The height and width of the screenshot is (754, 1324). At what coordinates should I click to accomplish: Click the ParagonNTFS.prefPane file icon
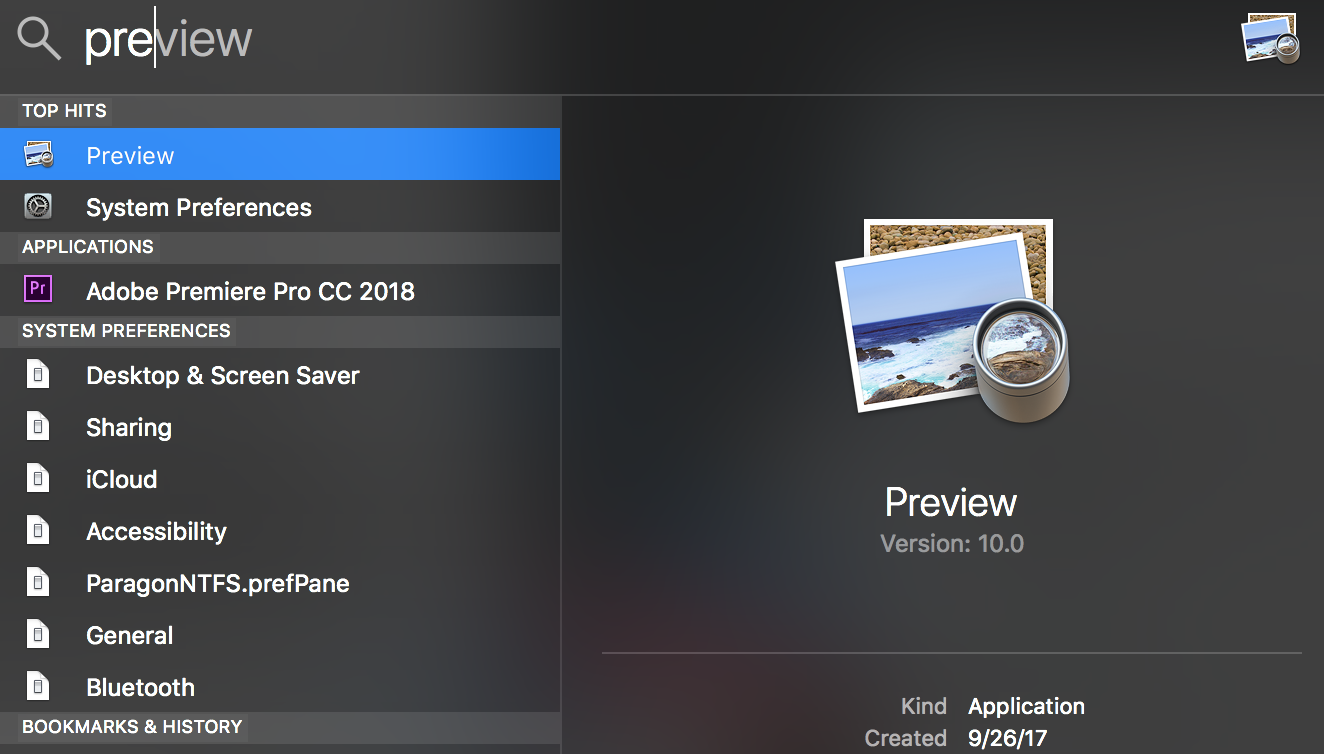click(x=38, y=583)
